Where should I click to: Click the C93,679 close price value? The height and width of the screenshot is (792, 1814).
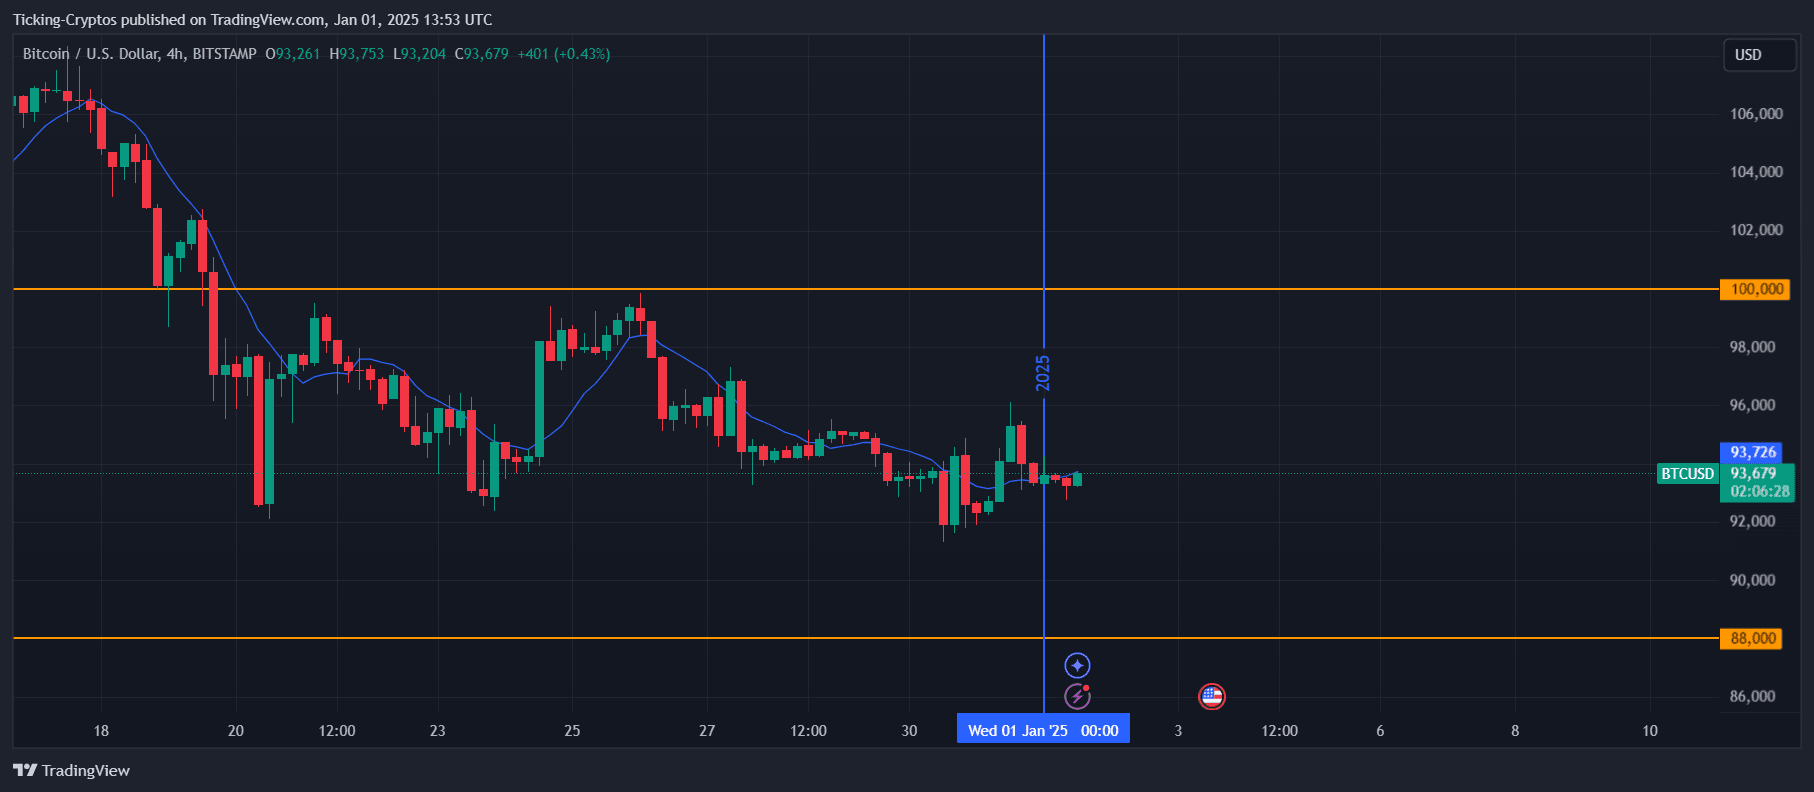482,54
